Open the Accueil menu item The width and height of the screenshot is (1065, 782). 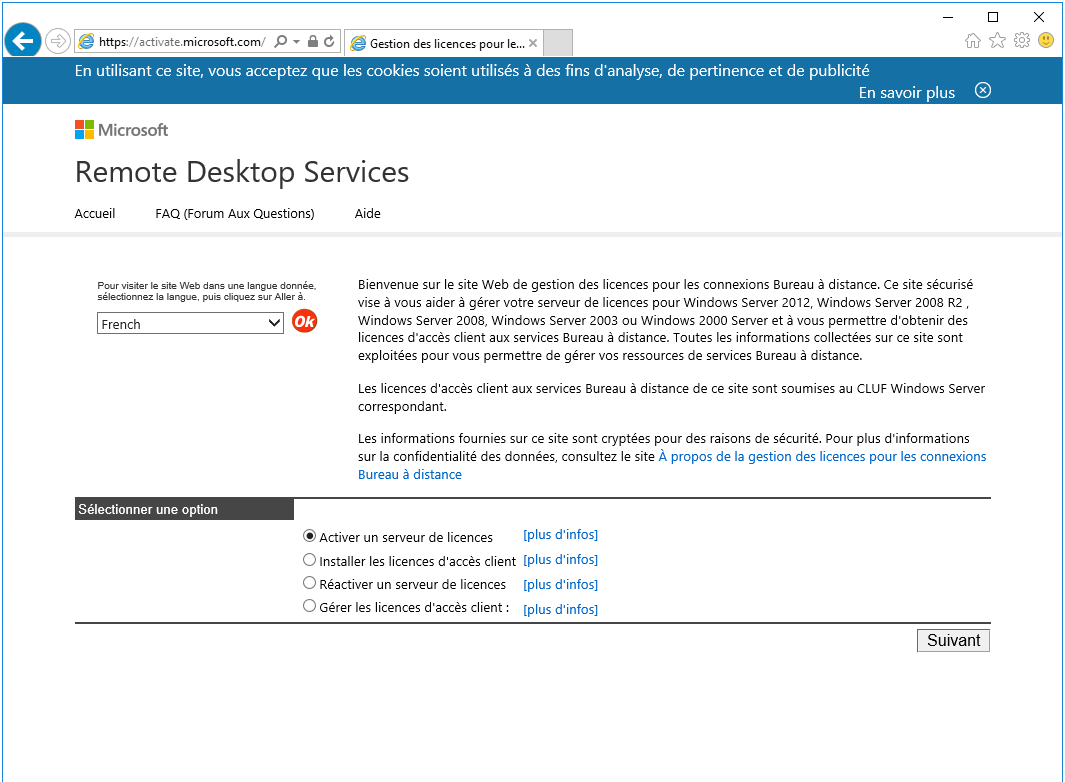click(94, 213)
